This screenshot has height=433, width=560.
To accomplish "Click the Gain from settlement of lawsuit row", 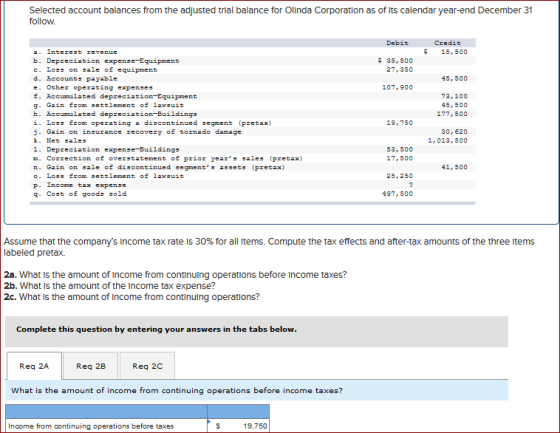I will click(252, 105).
